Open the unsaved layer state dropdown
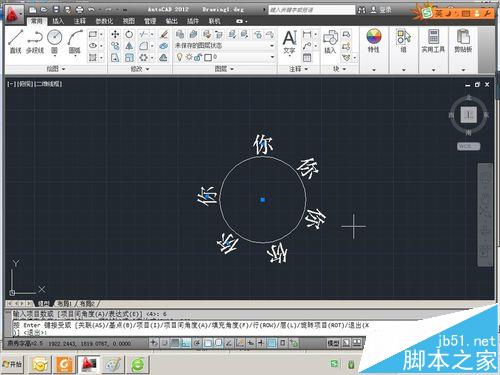500x375 pixels. [x=225, y=46]
